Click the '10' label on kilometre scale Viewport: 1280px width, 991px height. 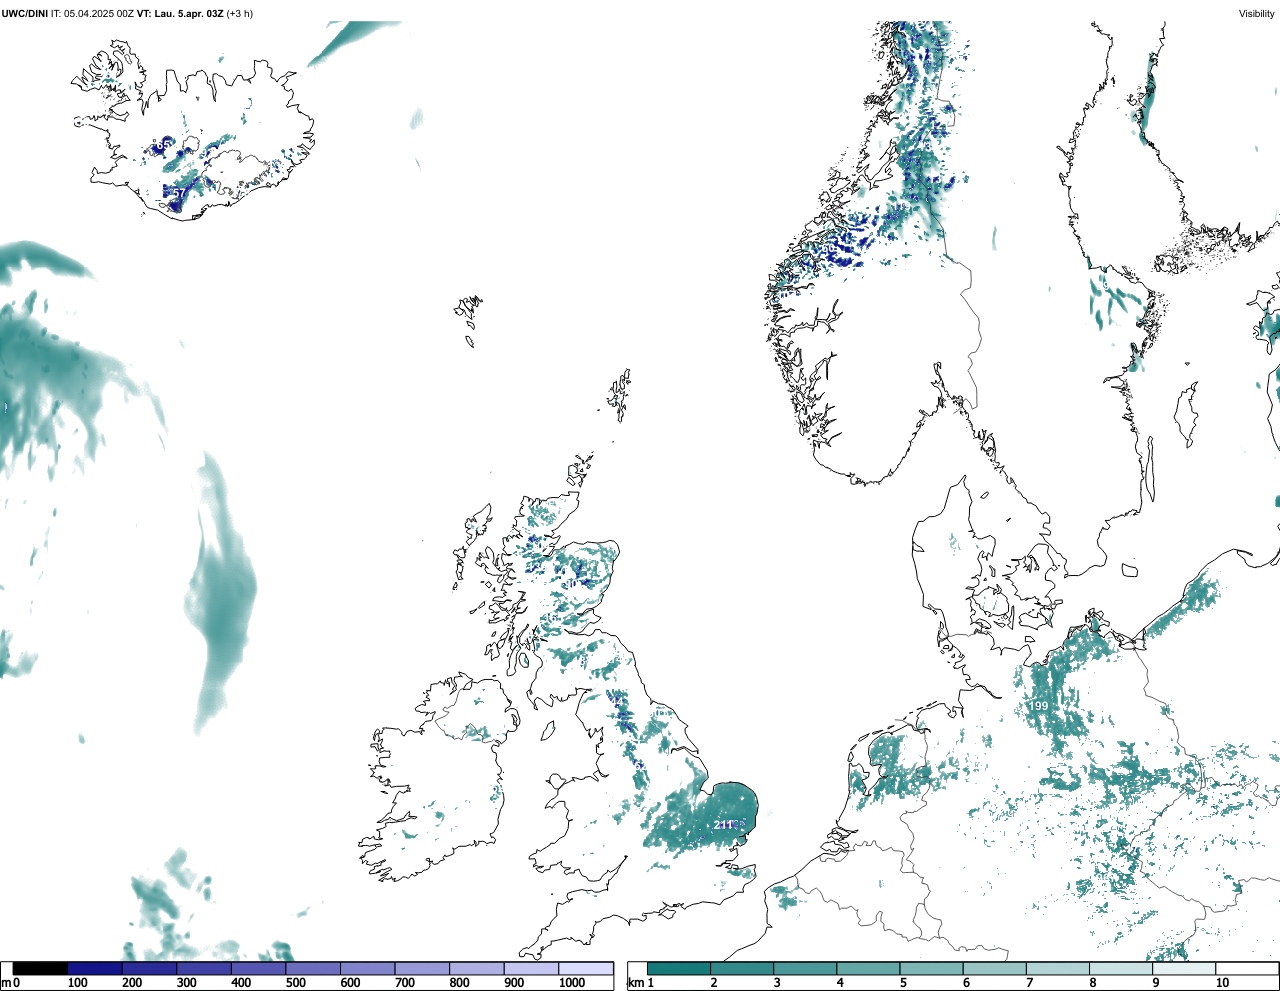(x=1222, y=983)
